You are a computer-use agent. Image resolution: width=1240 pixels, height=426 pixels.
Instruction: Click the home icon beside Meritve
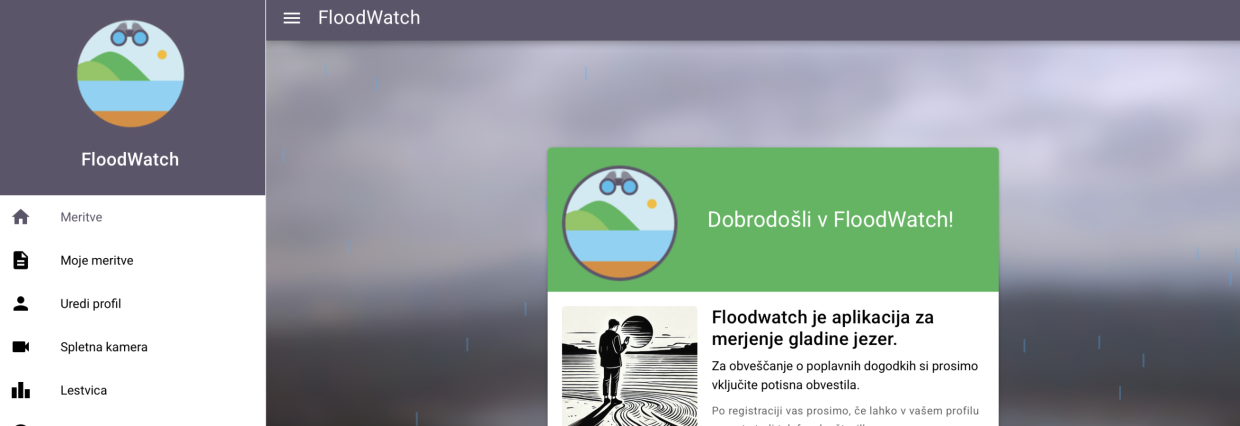(x=20, y=217)
